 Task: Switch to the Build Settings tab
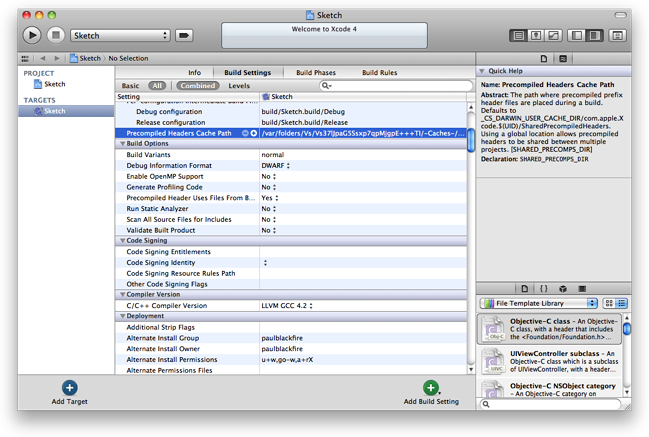point(248,72)
